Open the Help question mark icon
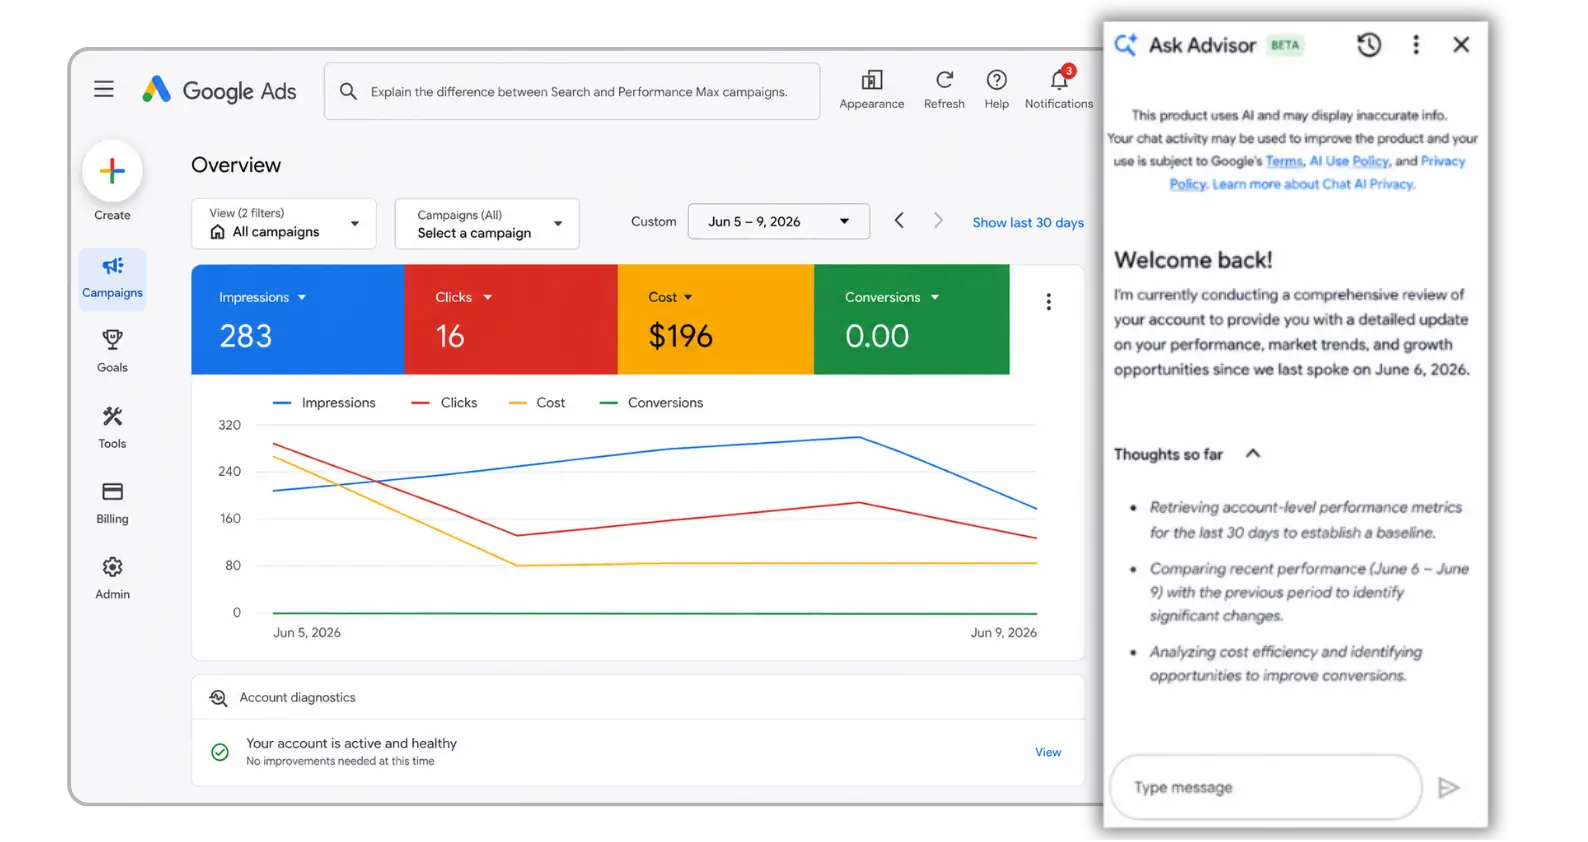 click(x=996, y=80)
